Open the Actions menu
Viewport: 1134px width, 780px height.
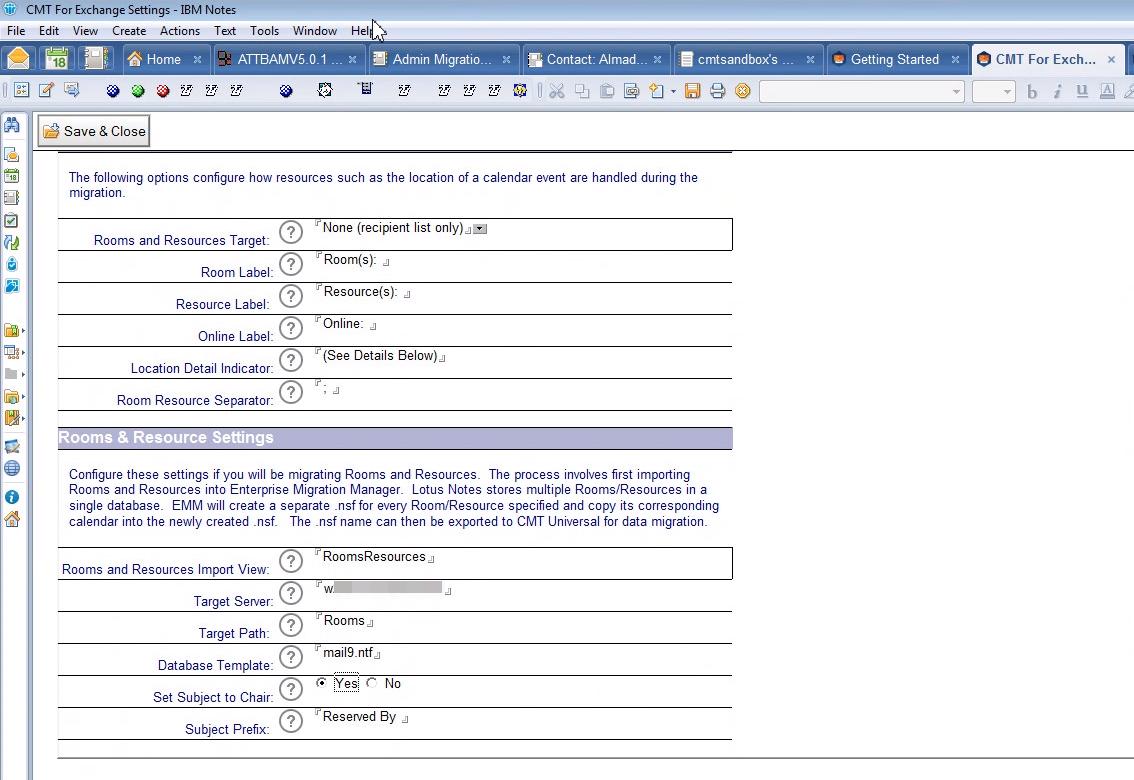(x=179, y=30)
